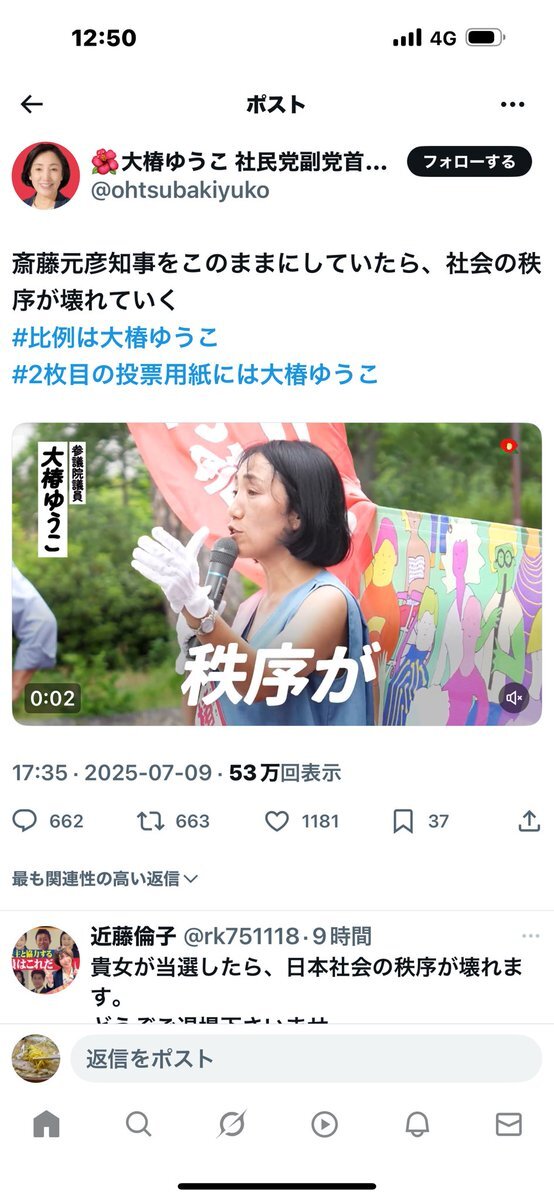Screen dimensions: 554x1200
Task: Open more options on 近藤倫子's reply
Action: click(531, 936)
